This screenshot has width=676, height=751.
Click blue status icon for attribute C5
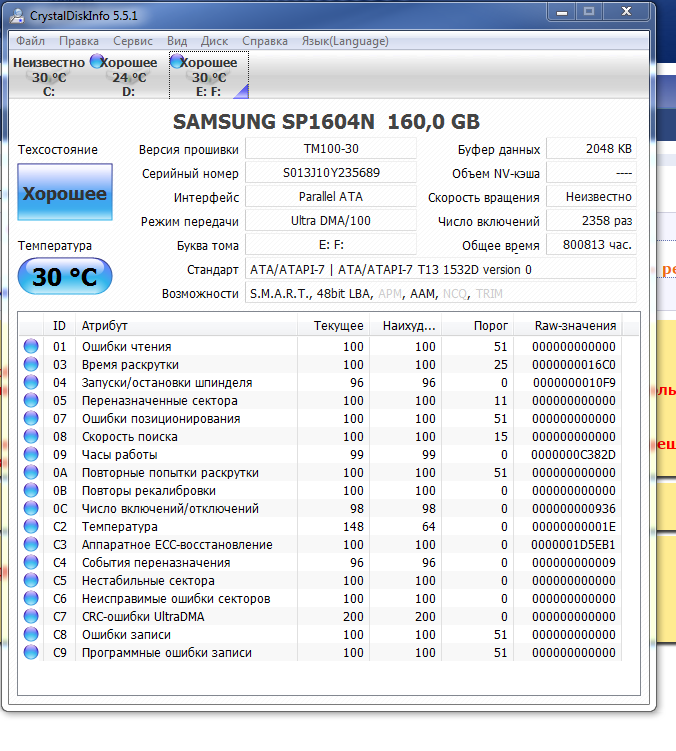click(x=31, y=581)
